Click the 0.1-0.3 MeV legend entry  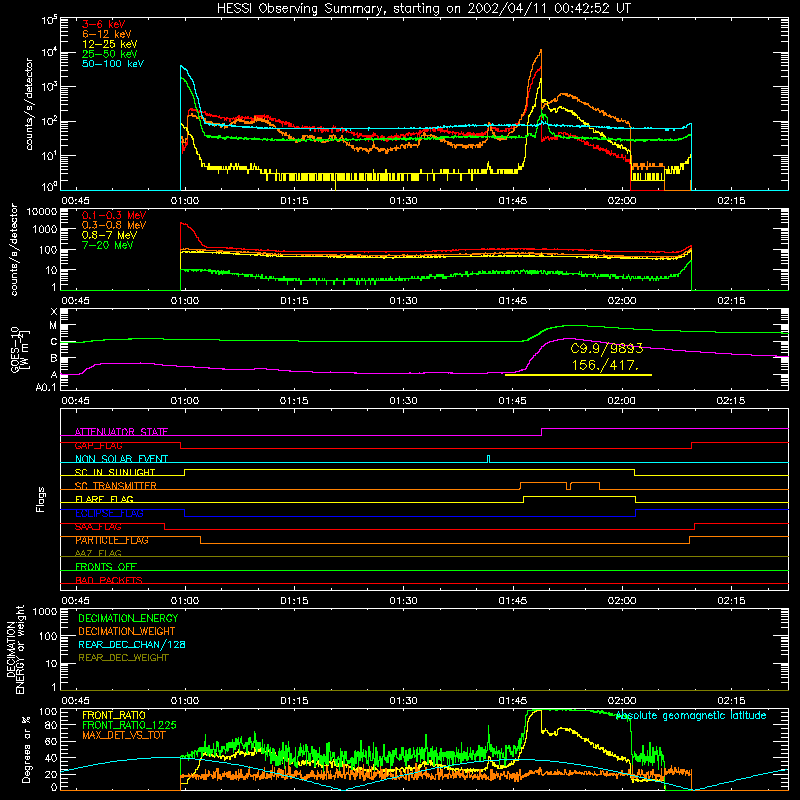pos(114,215)
